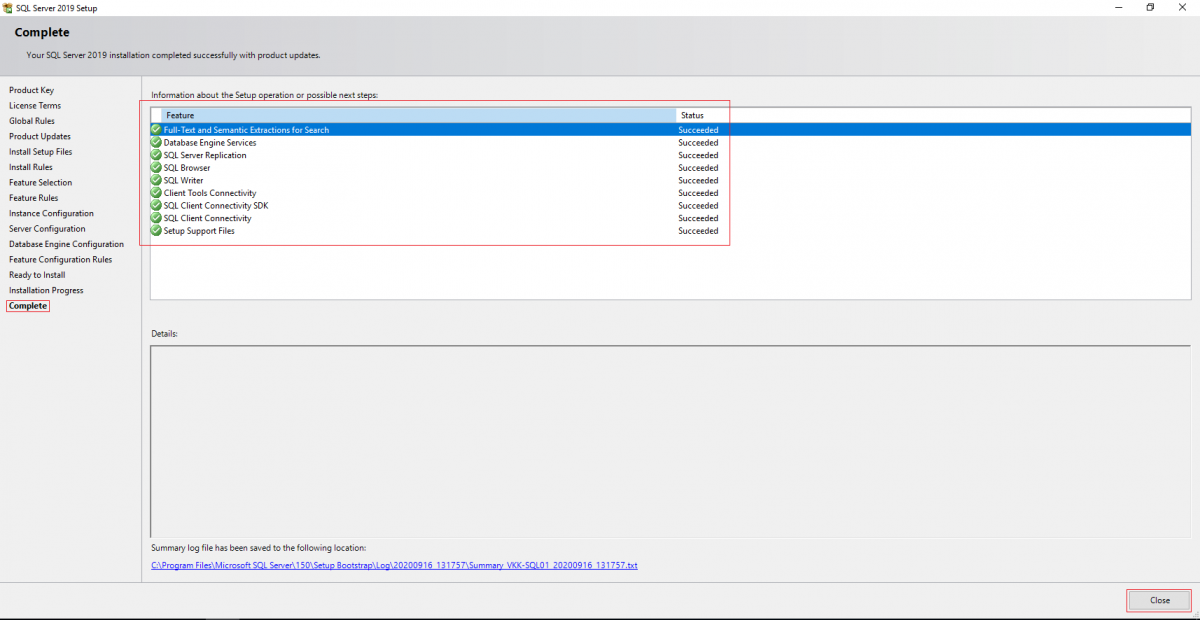Viewport: 1200px width, 620px height.
Task: Select the Install Setup Files step
Action: point(41,152)
